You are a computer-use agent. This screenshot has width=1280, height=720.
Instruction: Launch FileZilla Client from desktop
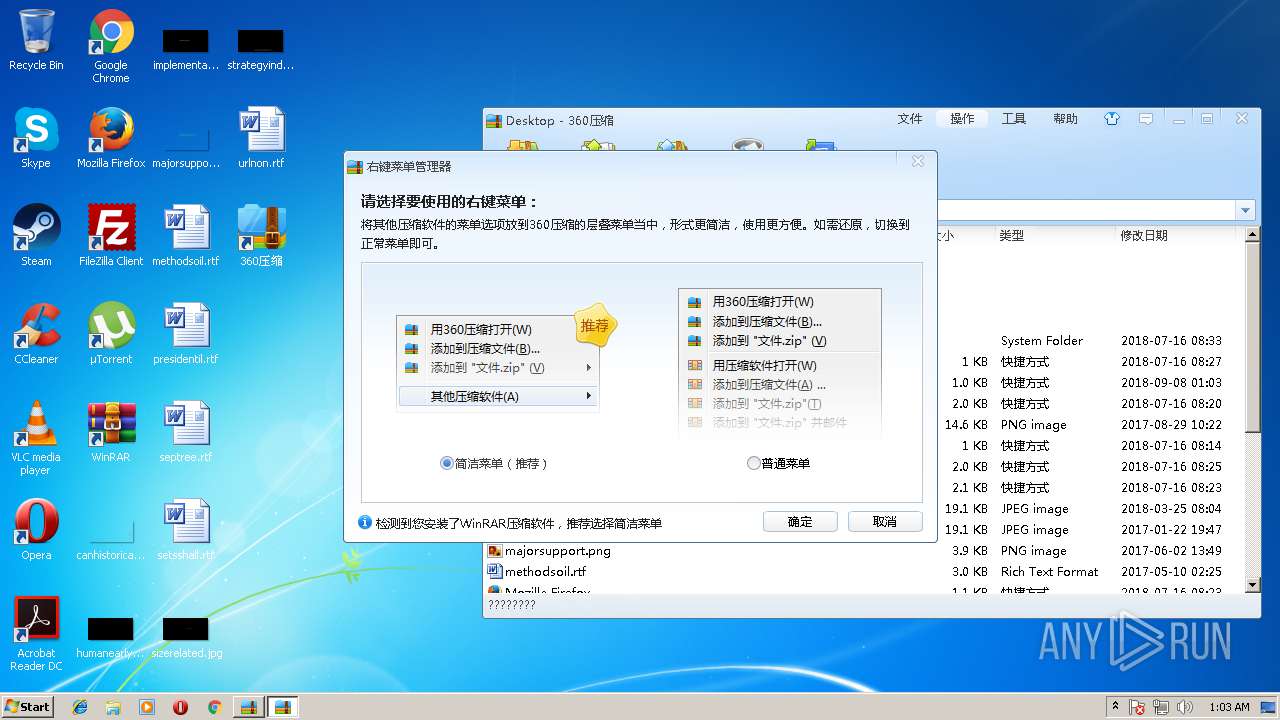pyautogui.click(x=111, y=236)
